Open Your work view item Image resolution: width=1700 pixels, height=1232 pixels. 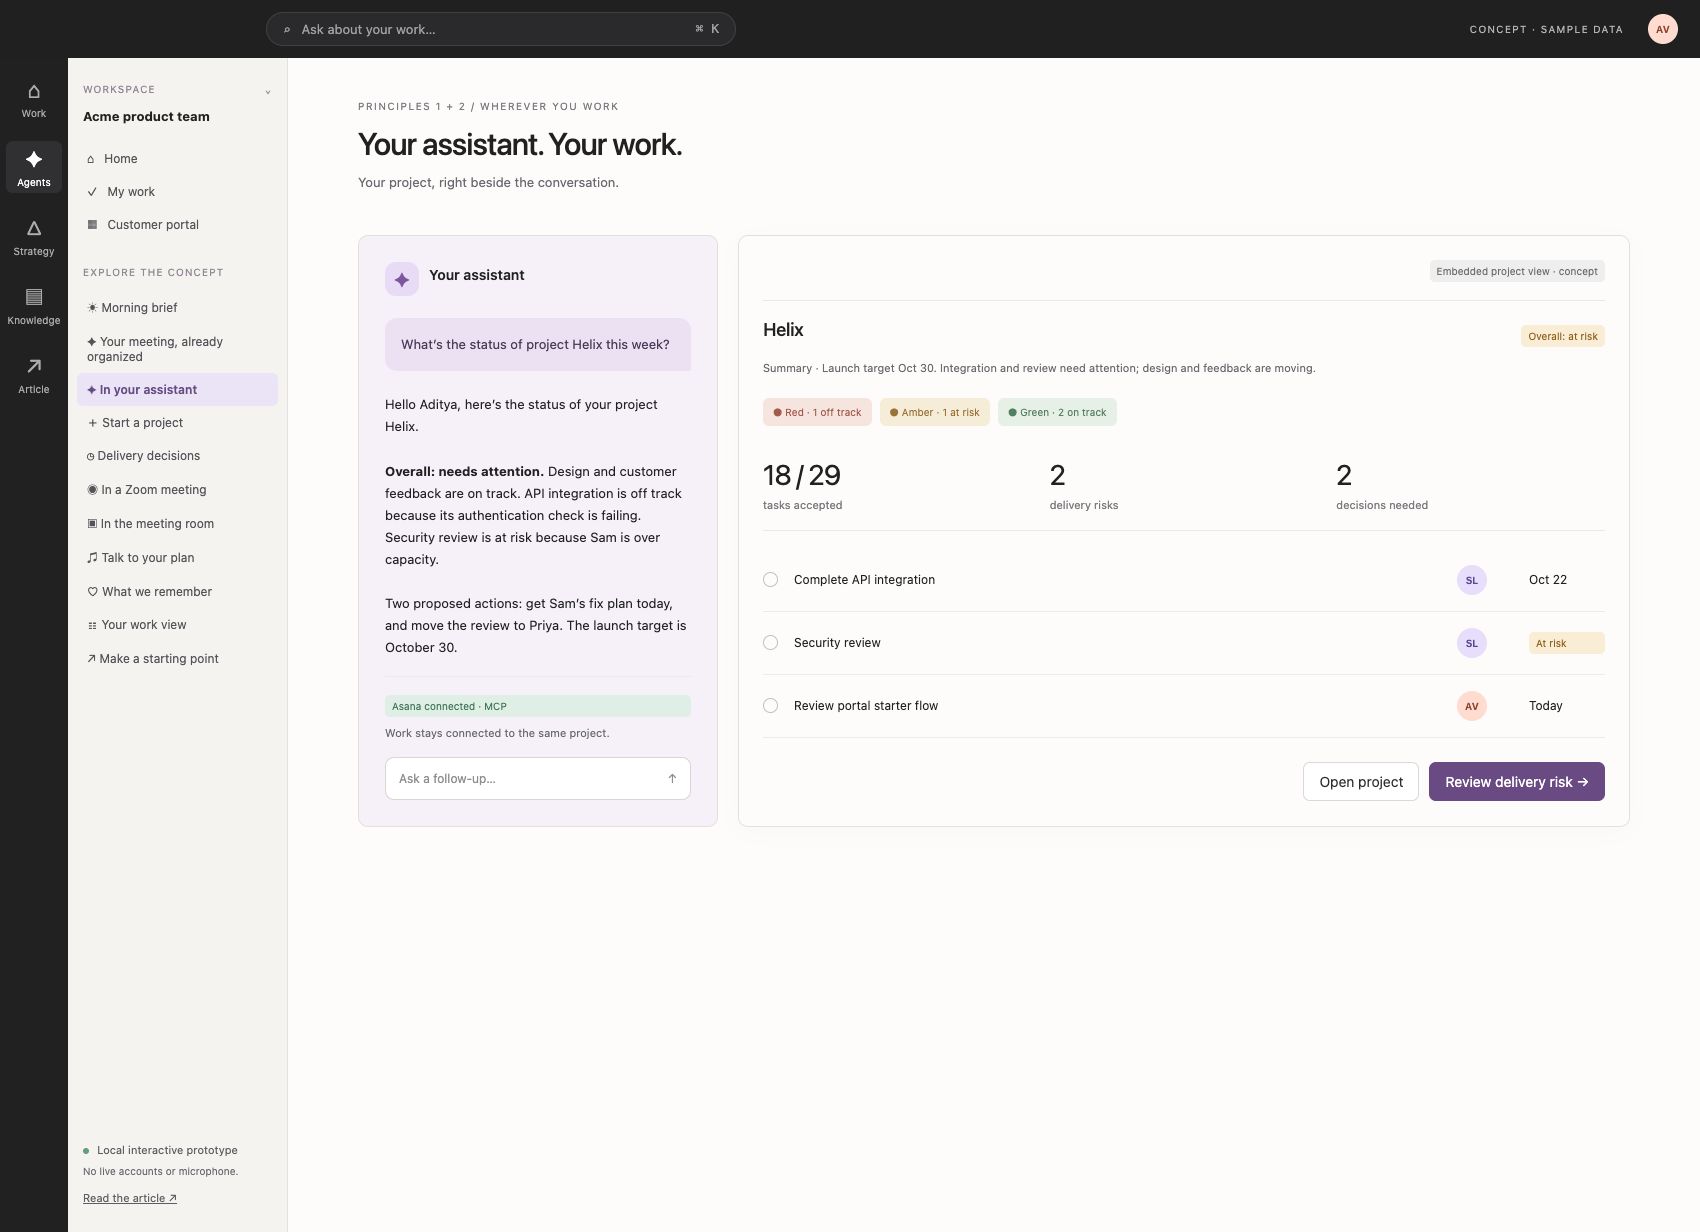click(x=177, y=625)
